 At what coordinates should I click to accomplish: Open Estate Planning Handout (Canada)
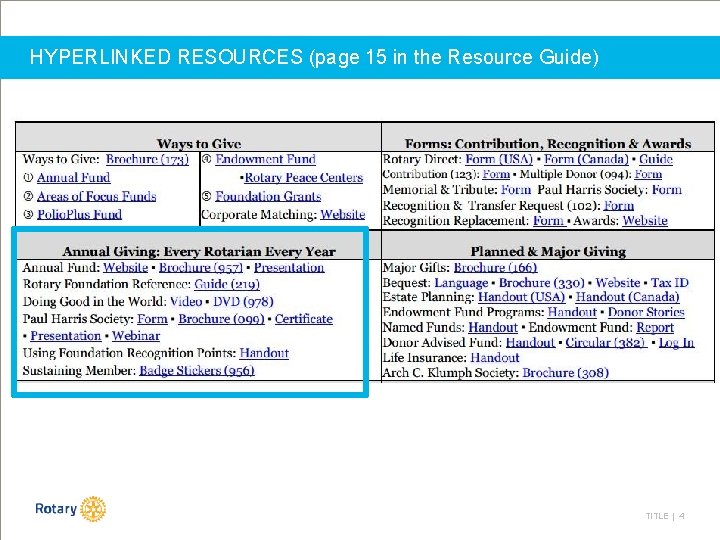coord(627,298)
